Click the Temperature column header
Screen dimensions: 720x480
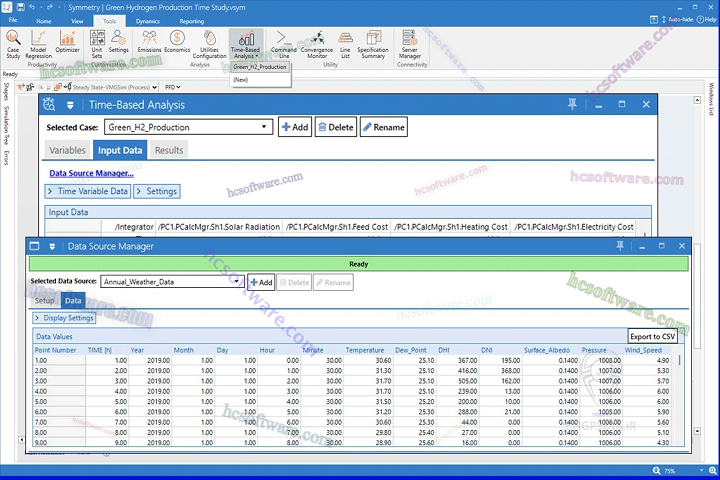coord(365,350)
